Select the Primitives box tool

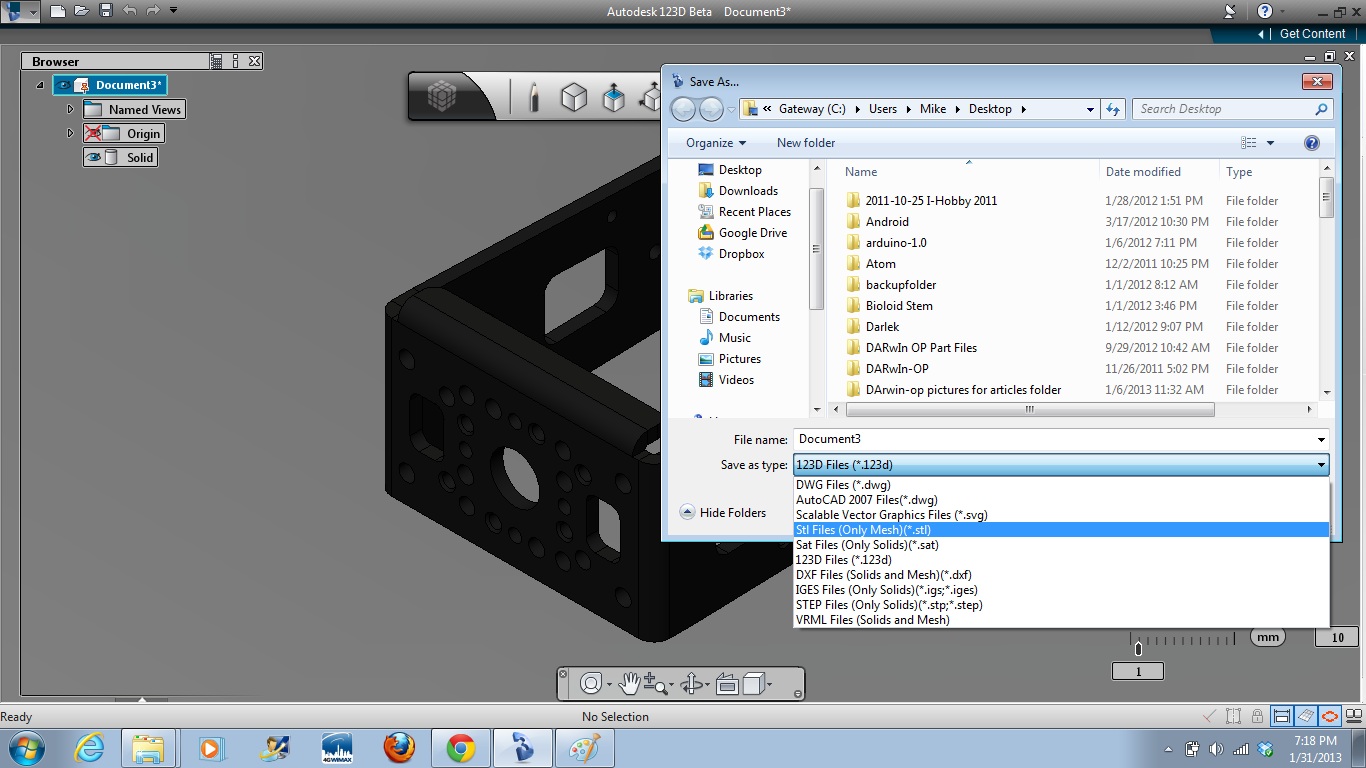pyautogui.click(x=574, y=97)
